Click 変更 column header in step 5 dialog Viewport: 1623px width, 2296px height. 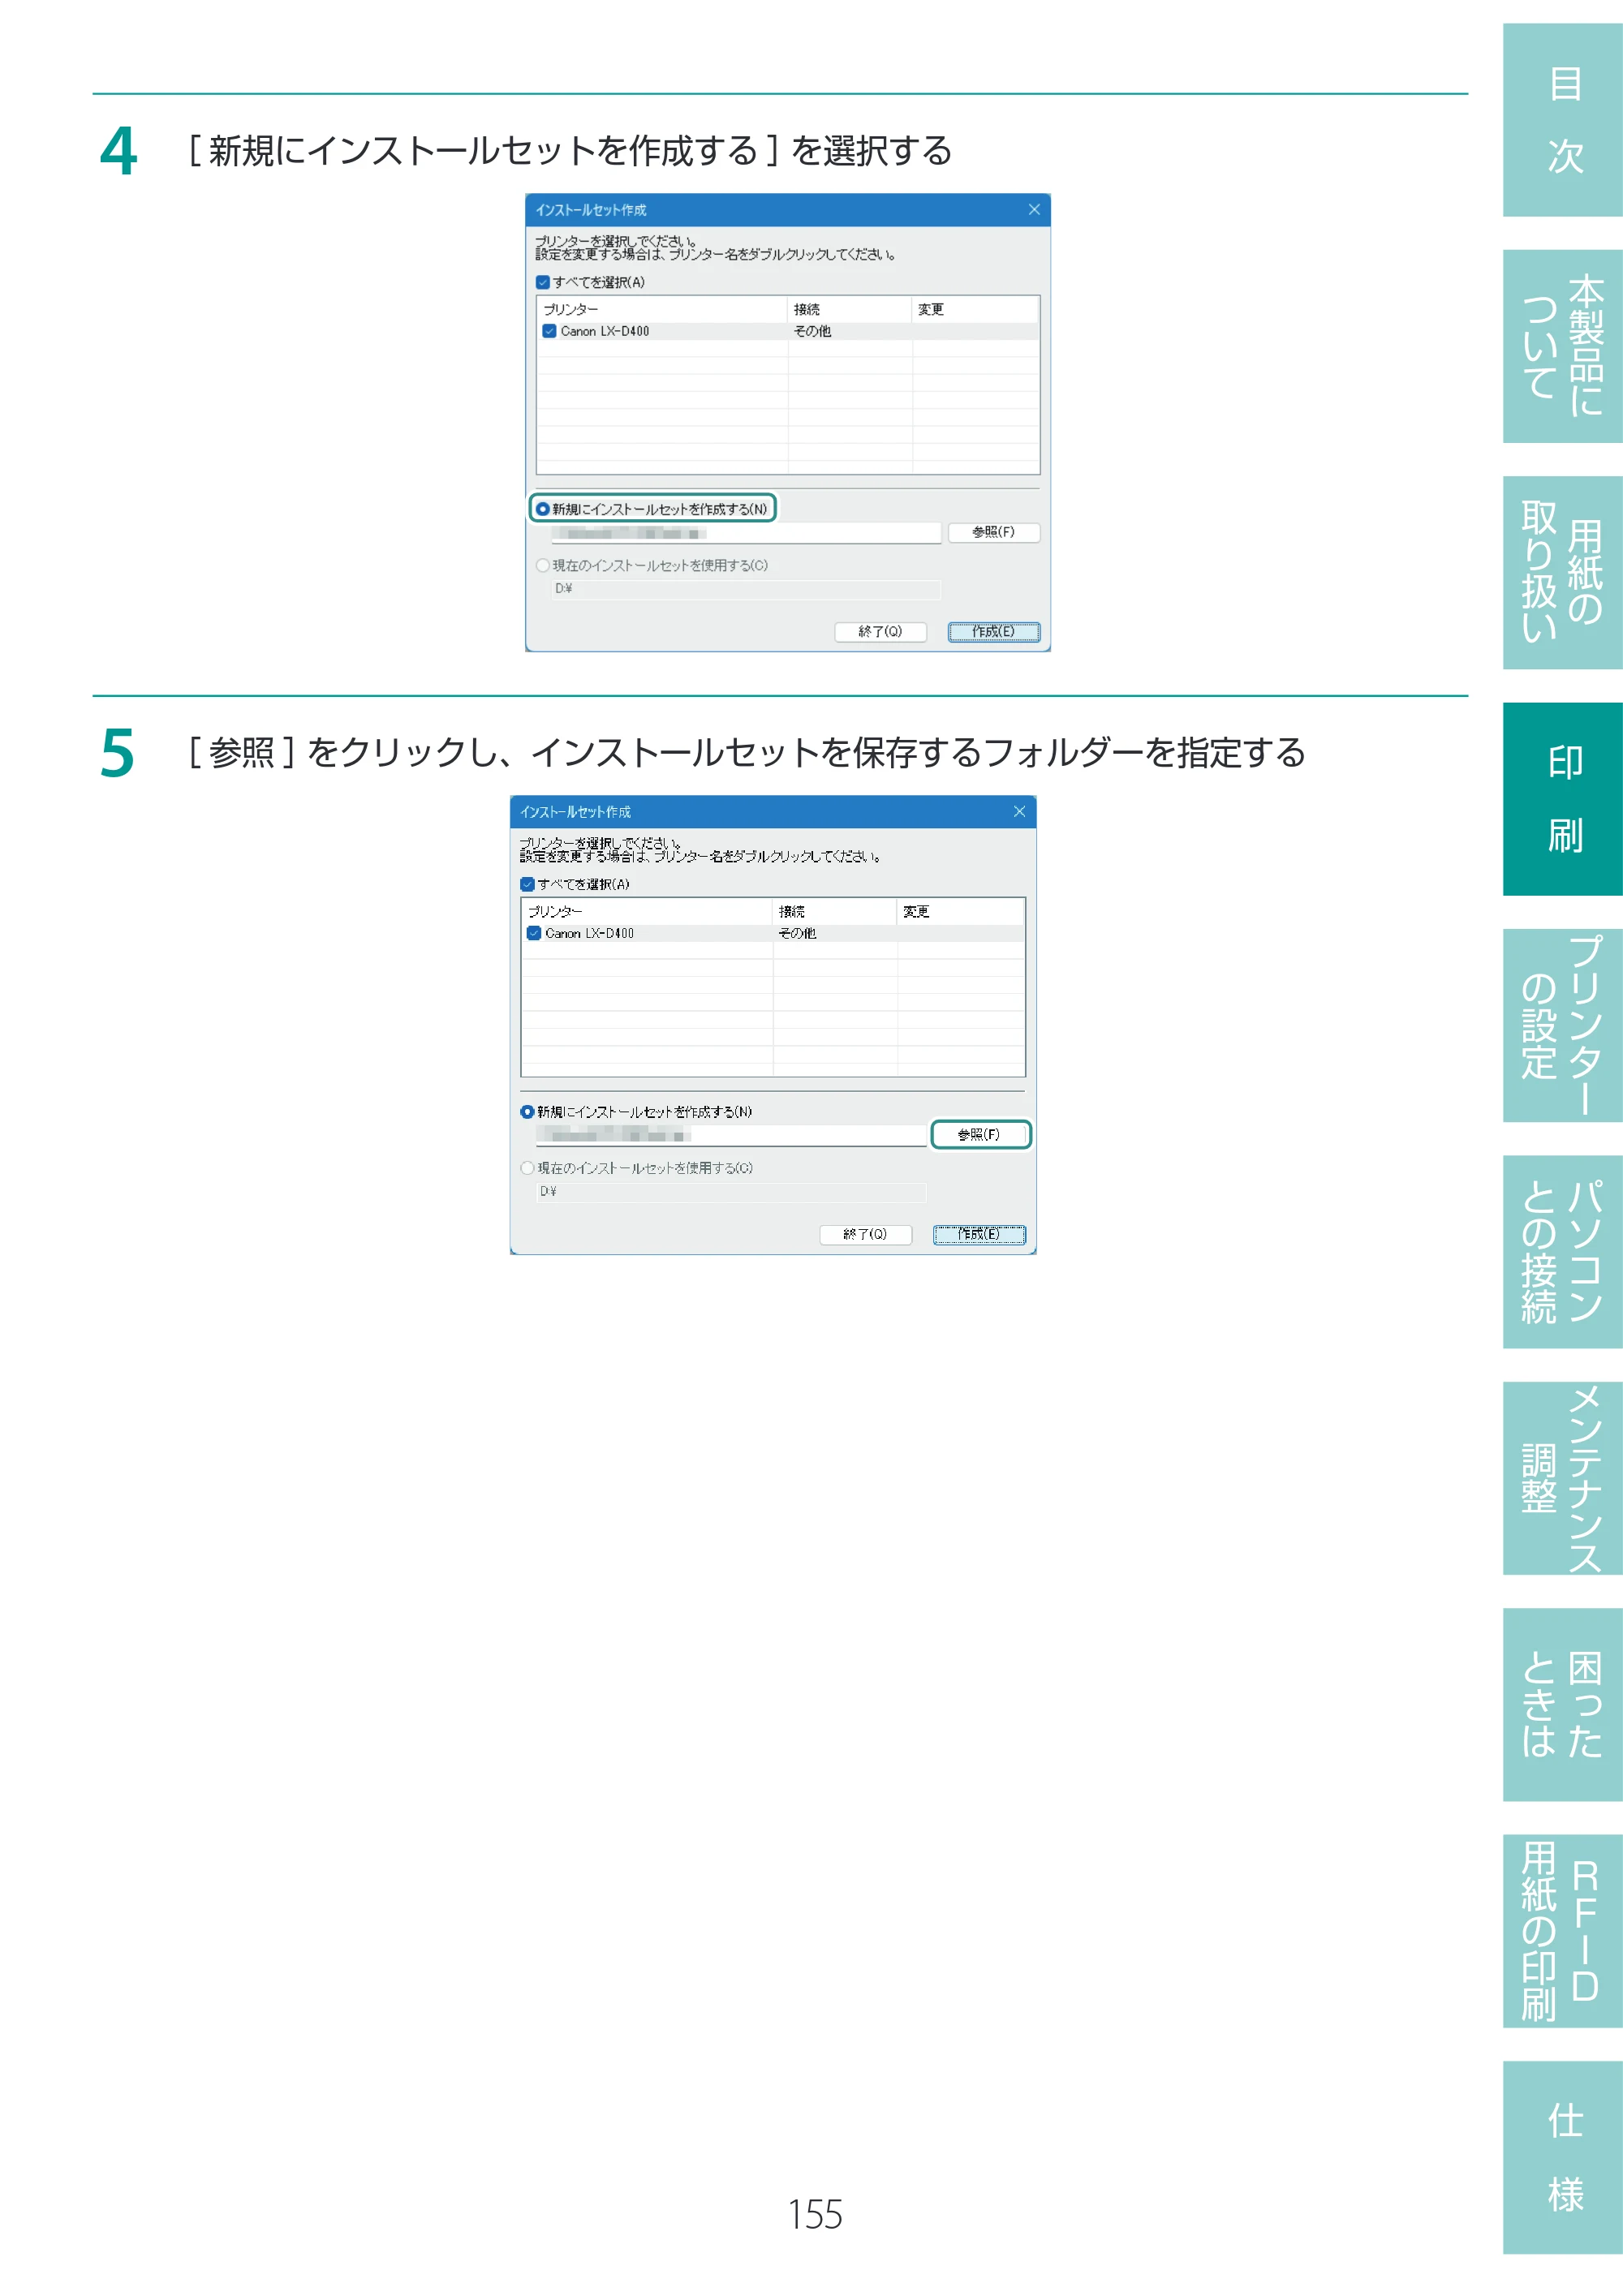pos(960,912)
